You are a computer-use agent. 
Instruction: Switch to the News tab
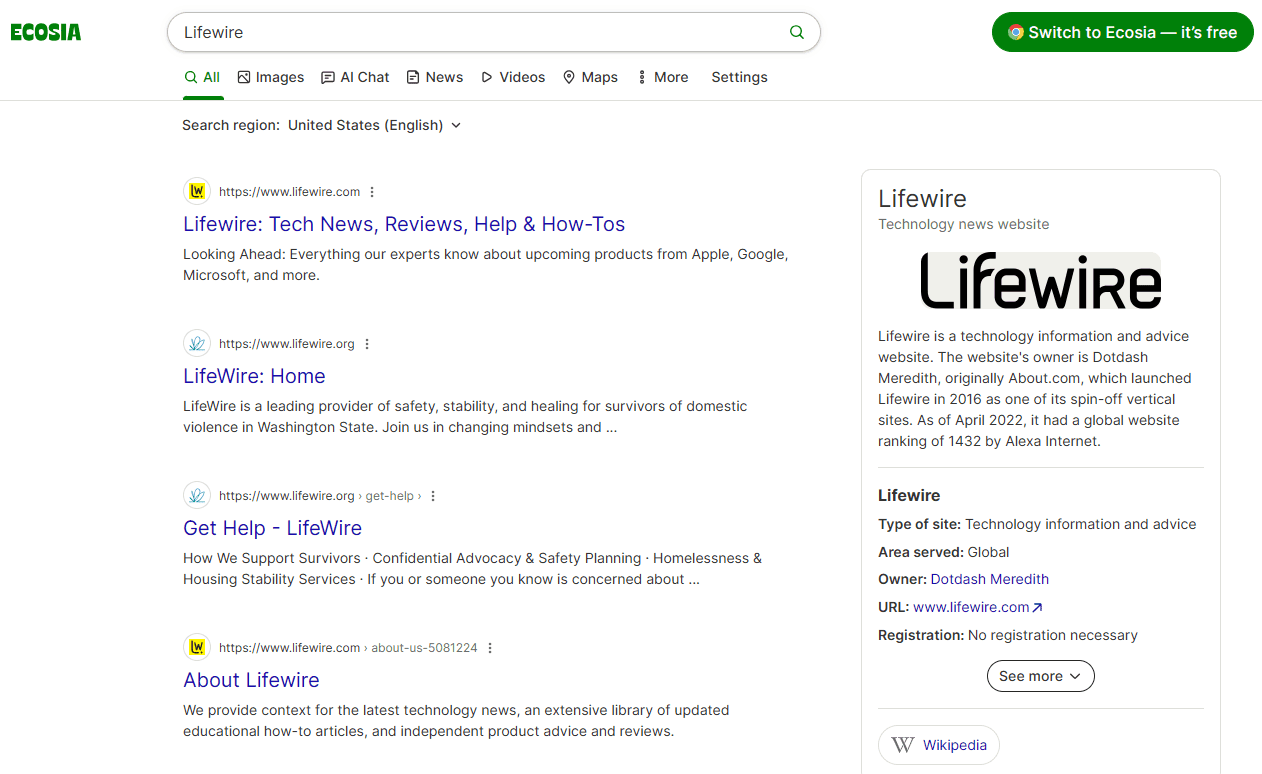[434, 77]
